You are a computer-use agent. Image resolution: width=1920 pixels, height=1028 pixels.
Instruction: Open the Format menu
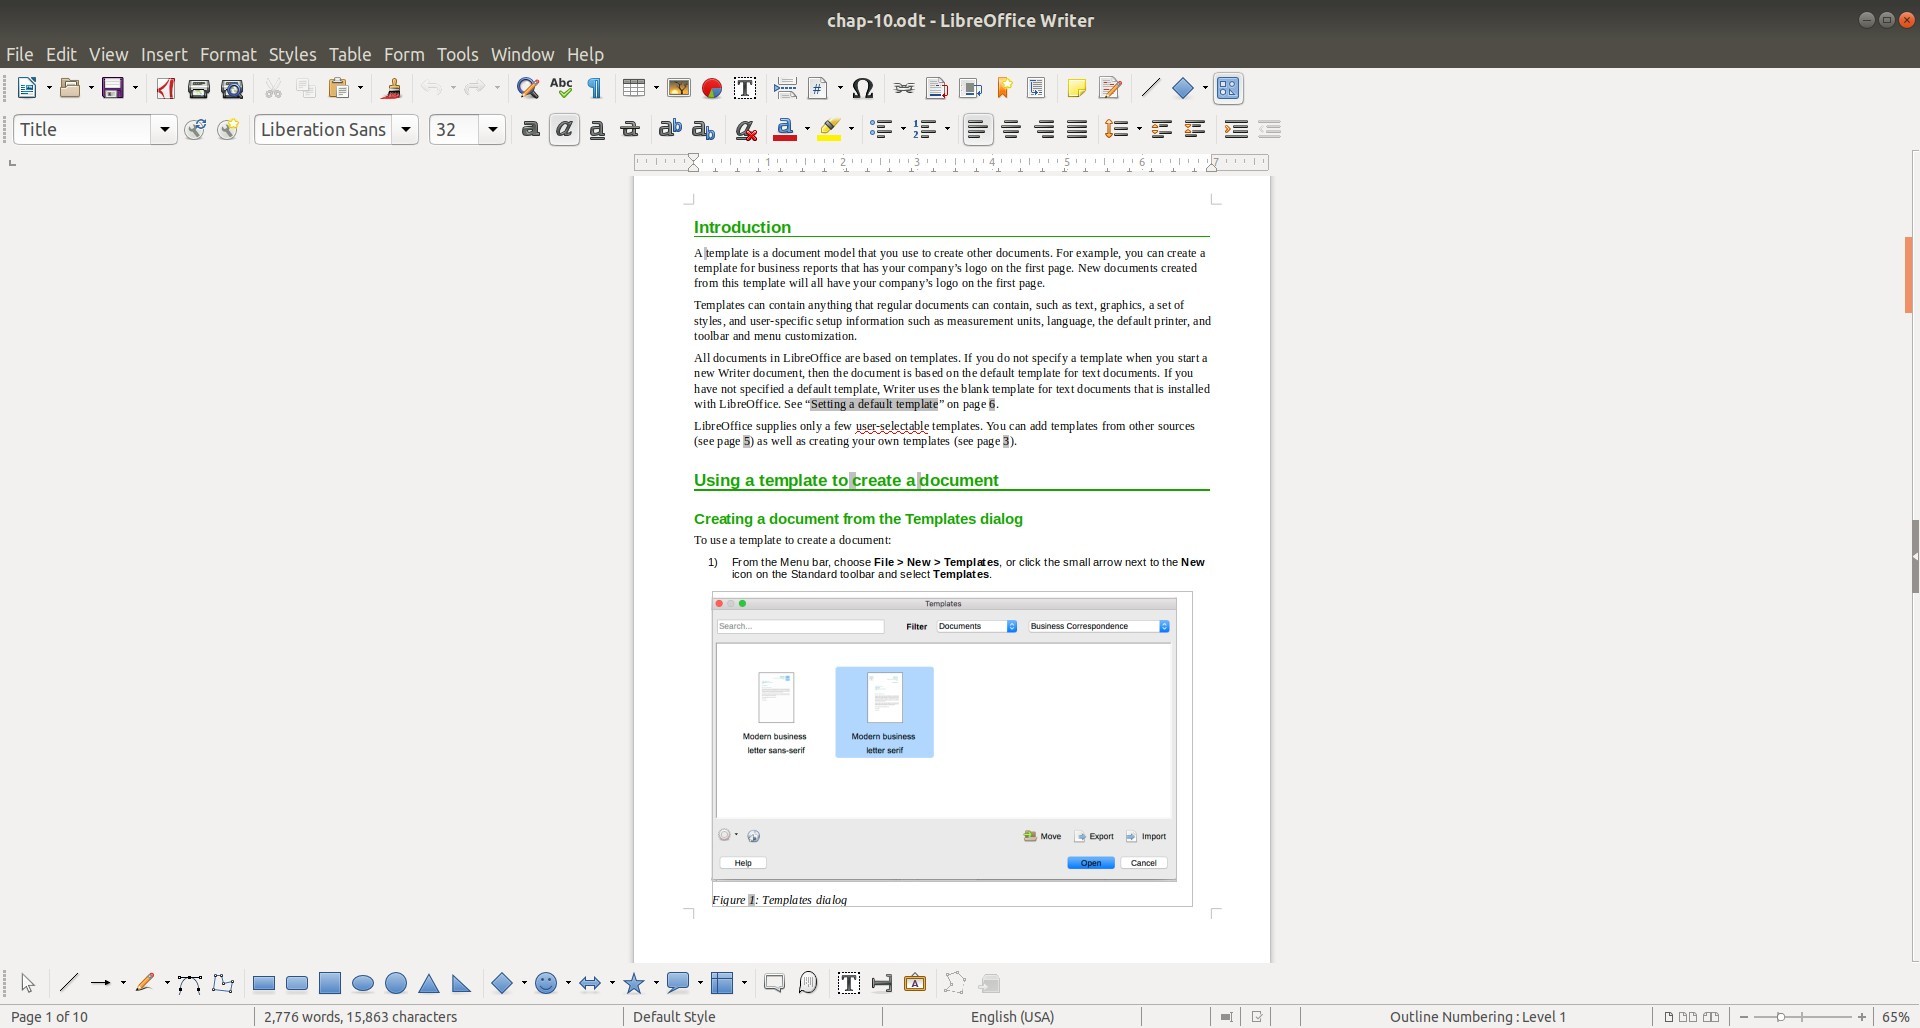228,54
